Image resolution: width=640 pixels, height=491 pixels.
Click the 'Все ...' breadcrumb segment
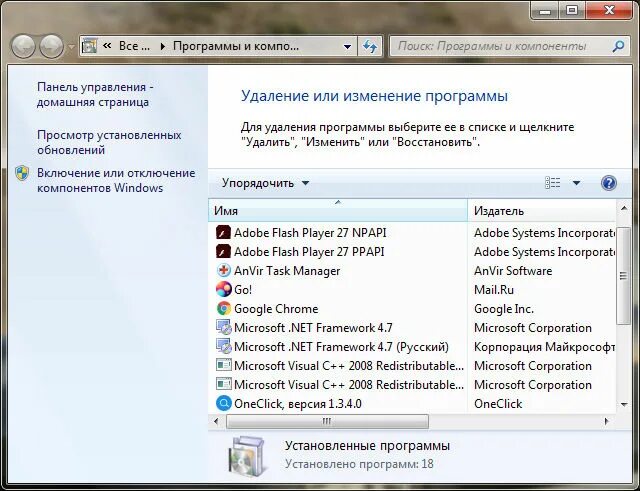134,46
